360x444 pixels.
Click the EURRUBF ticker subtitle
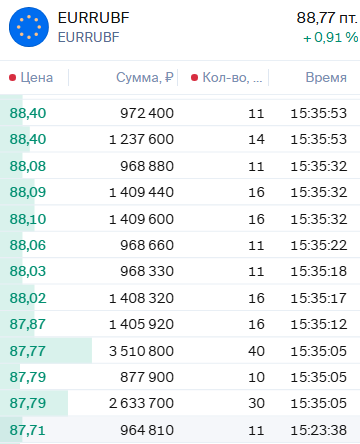88,37
